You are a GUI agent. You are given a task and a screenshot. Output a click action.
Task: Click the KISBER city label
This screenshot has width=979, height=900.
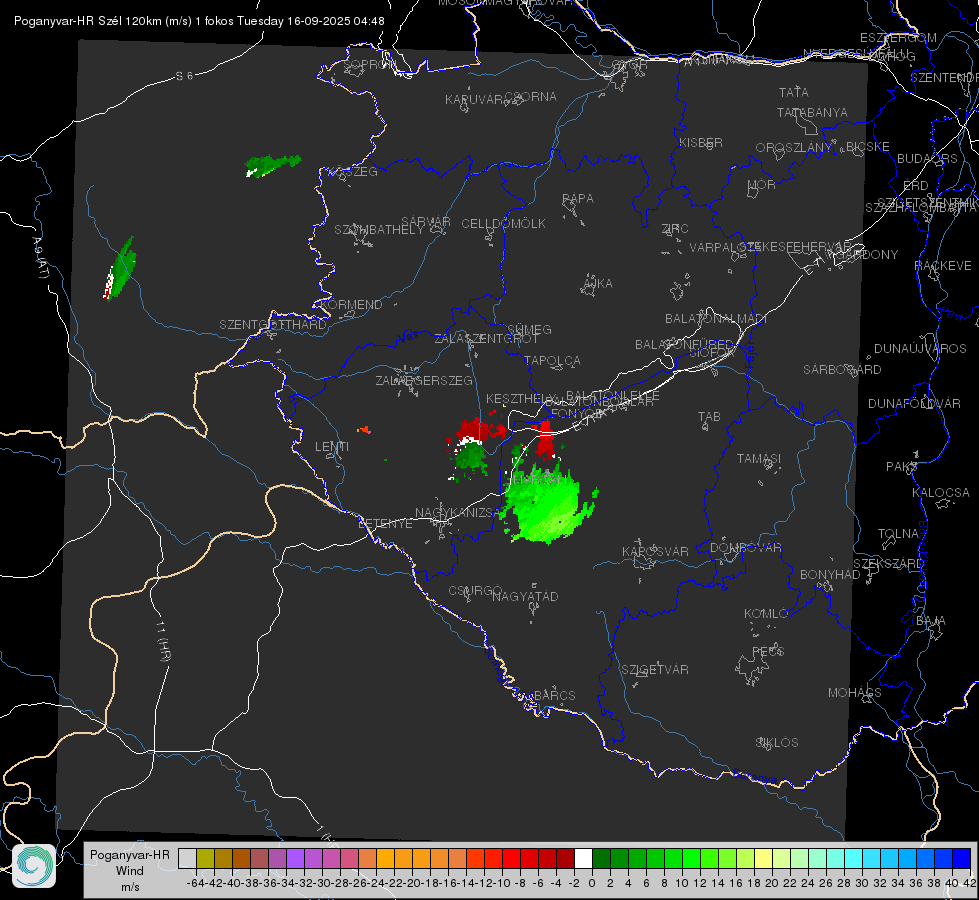tap(701, 142)
